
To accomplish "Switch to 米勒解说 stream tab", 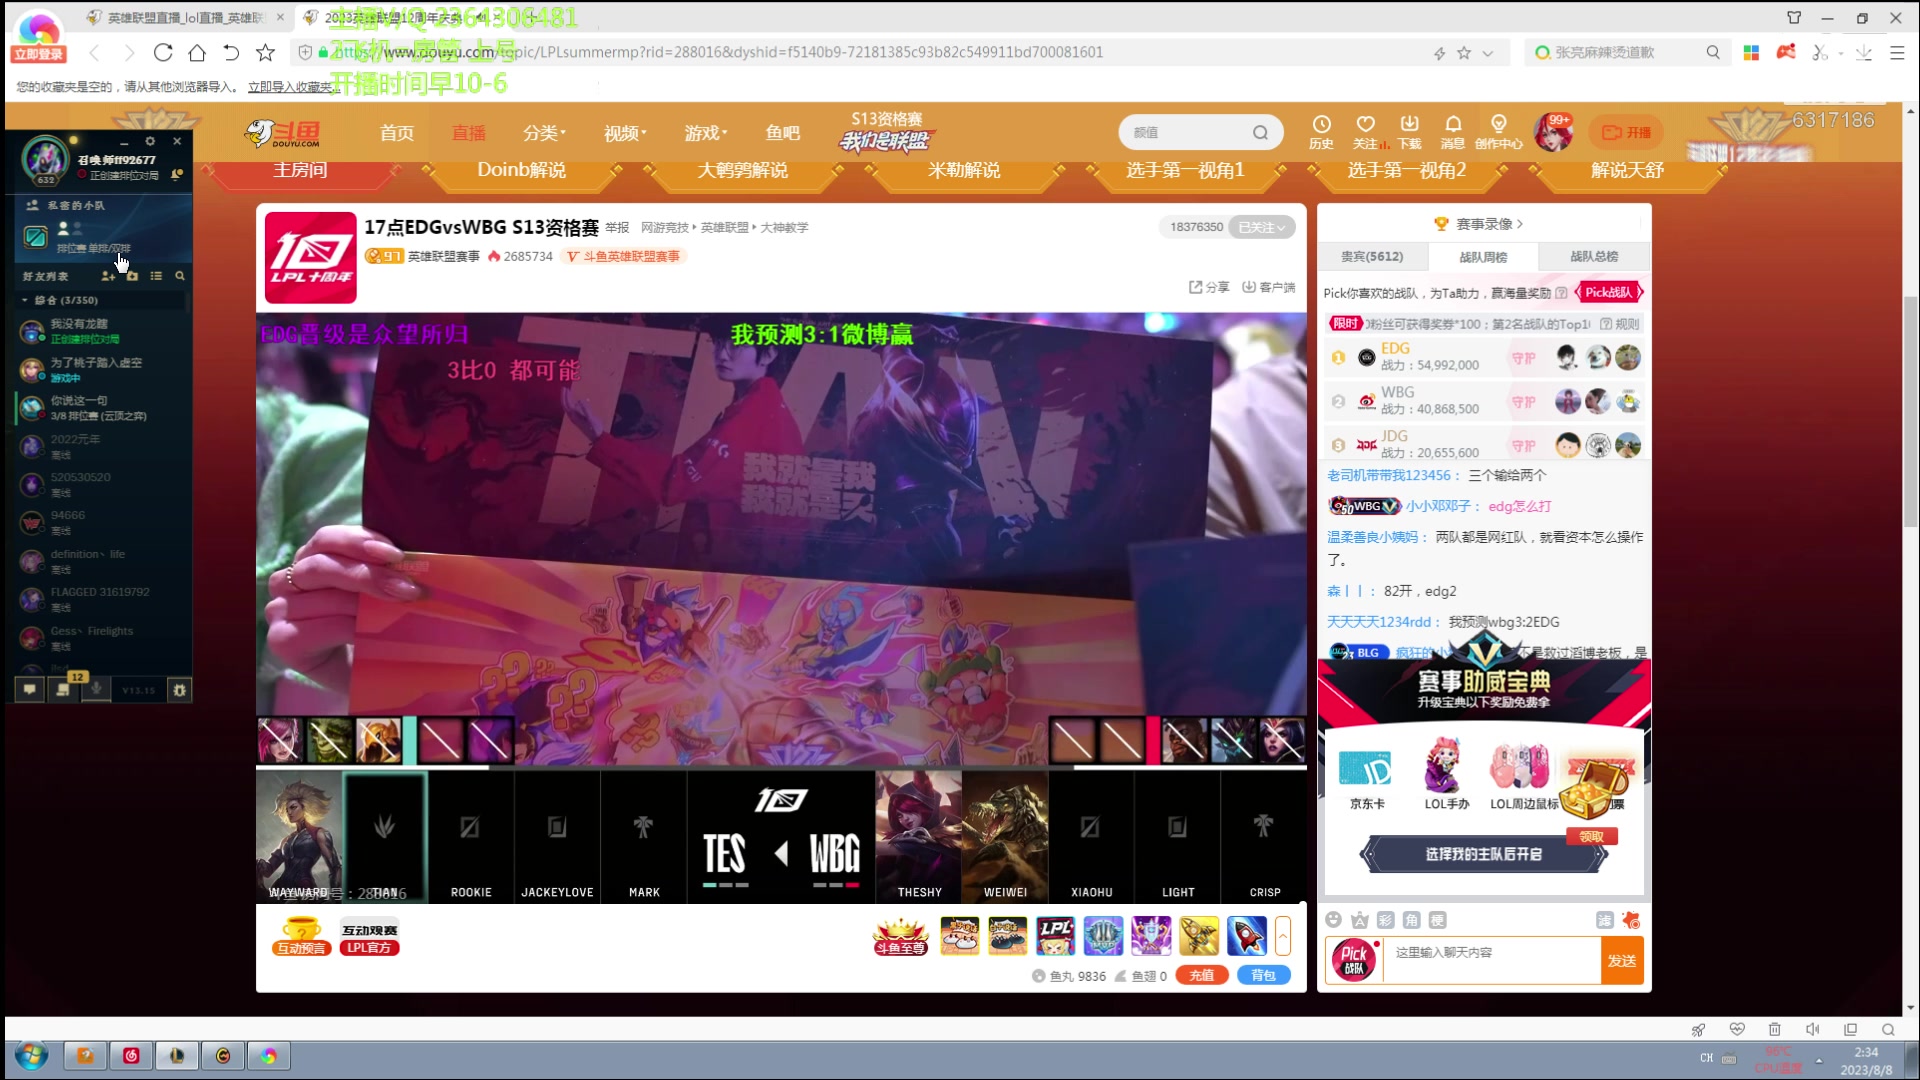I will [x=964, y=170].
